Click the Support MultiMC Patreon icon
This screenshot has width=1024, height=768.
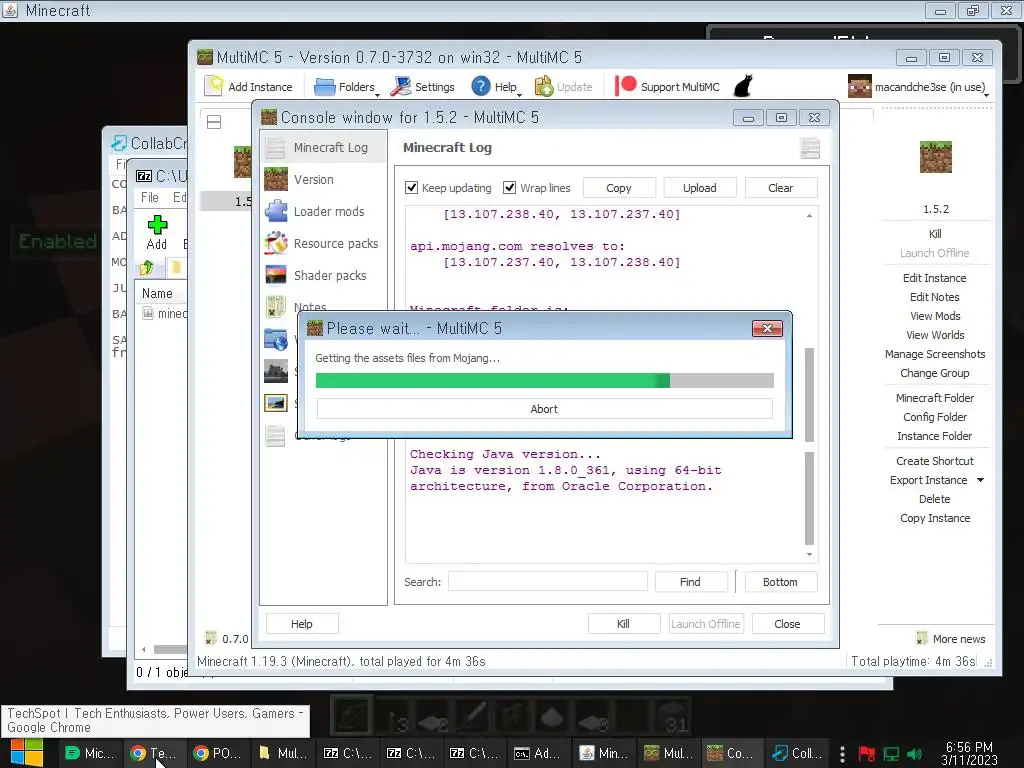tap(625, 86)
